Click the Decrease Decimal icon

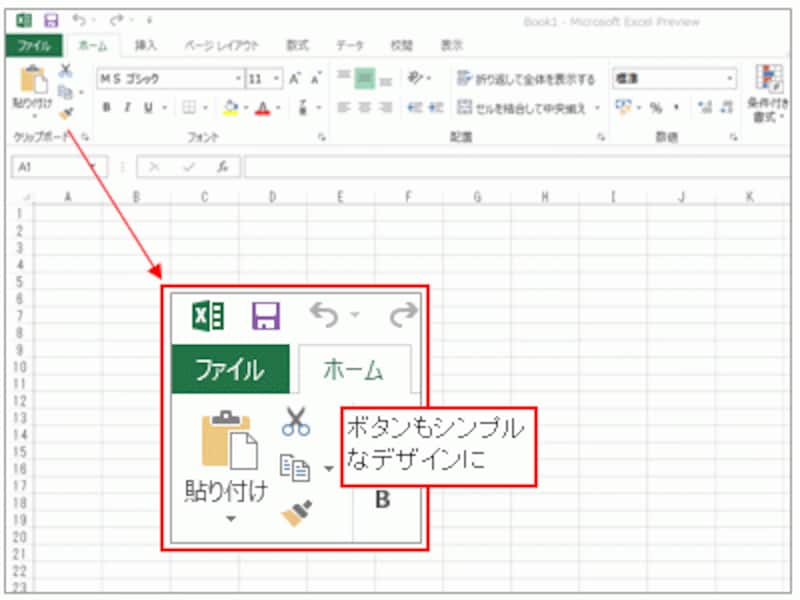[x=727, y=108]
